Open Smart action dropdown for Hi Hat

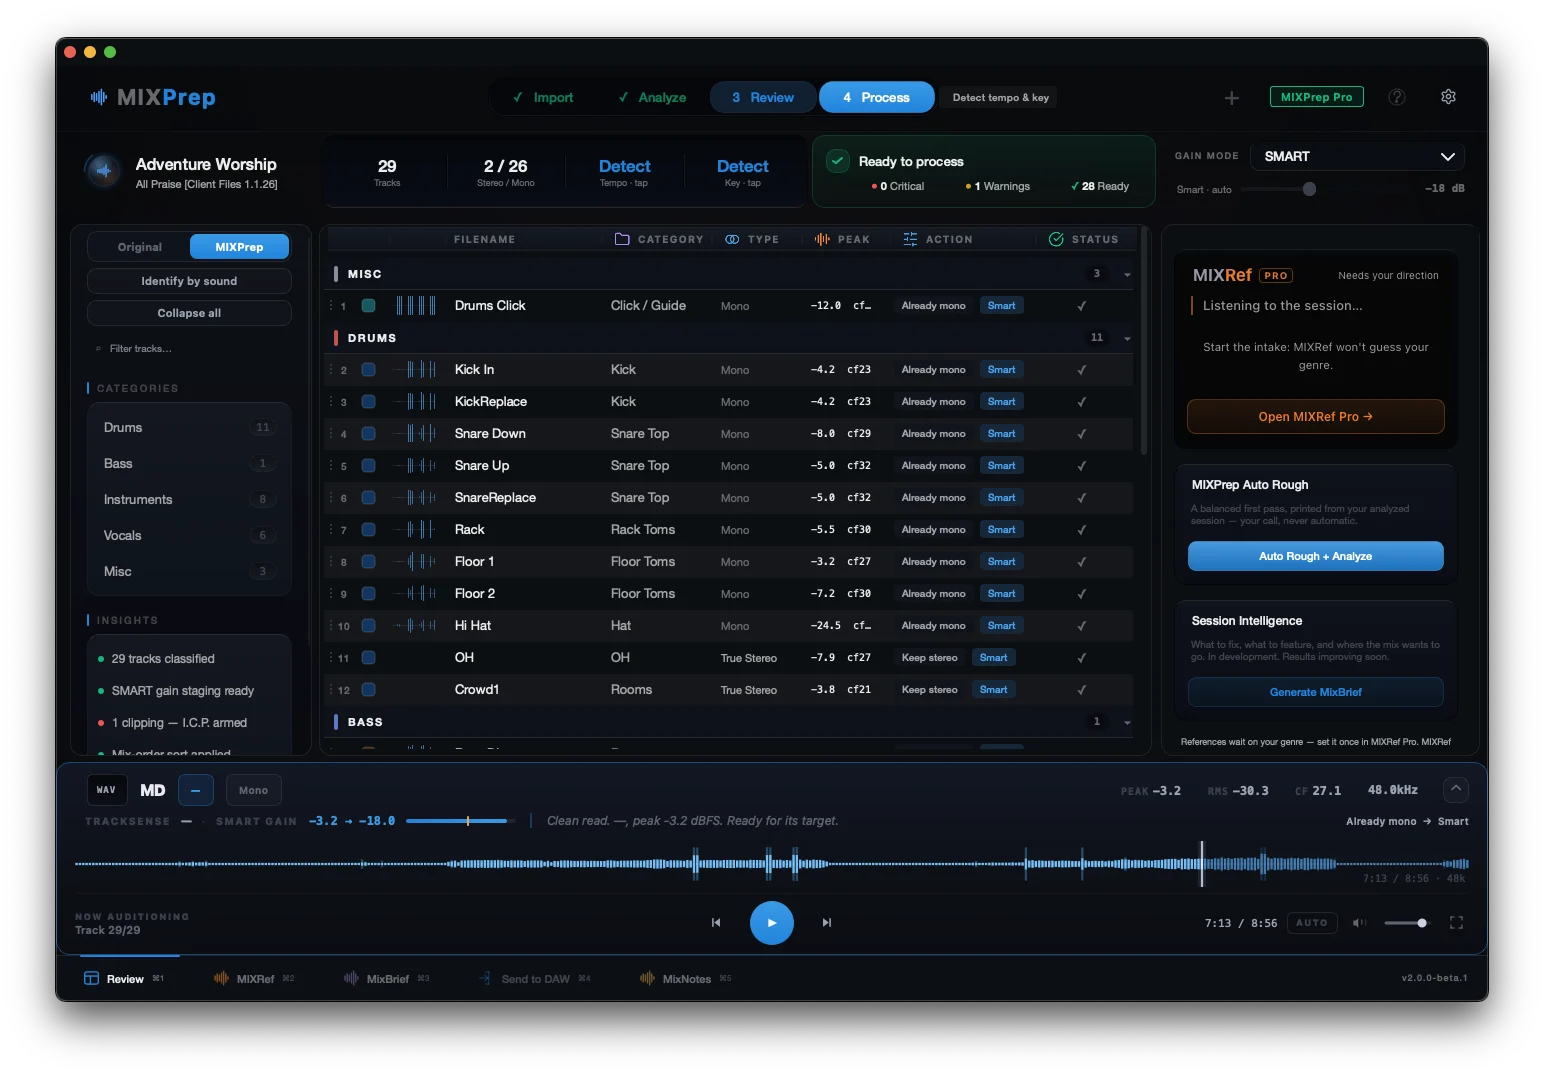tap(1001, 626)
